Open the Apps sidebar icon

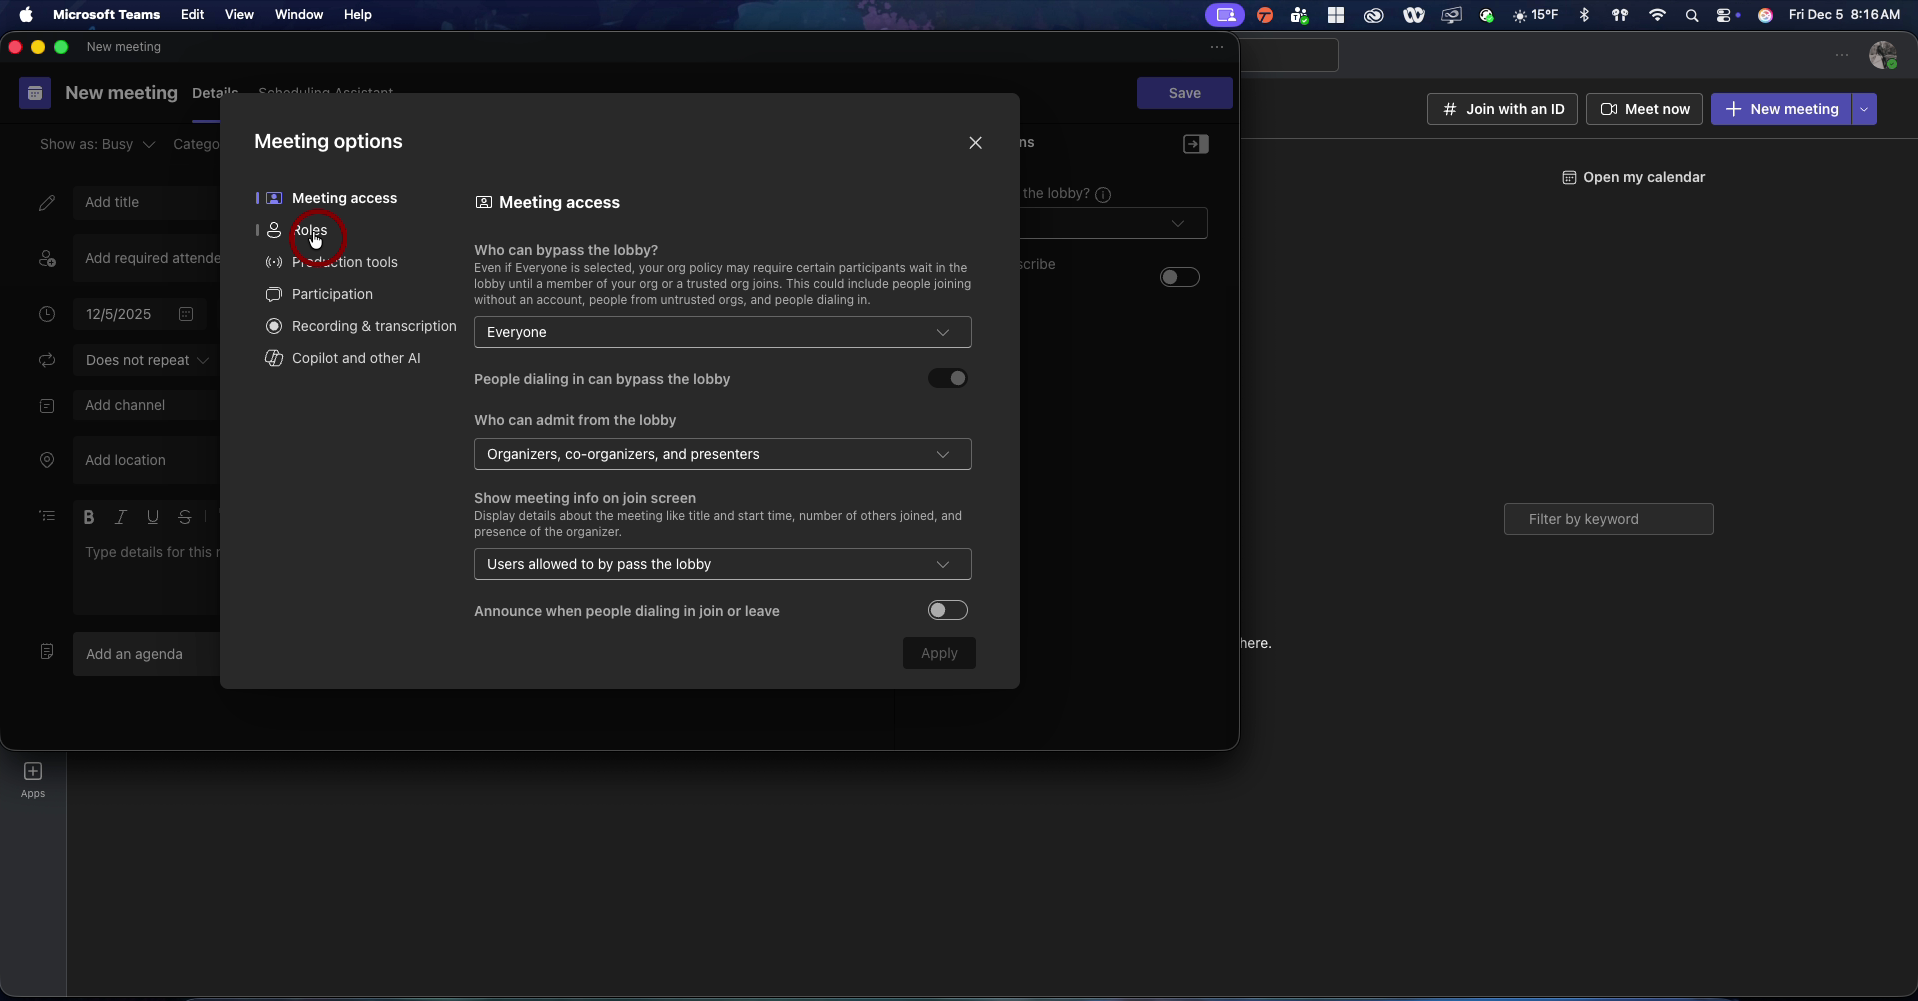[33, 780]
